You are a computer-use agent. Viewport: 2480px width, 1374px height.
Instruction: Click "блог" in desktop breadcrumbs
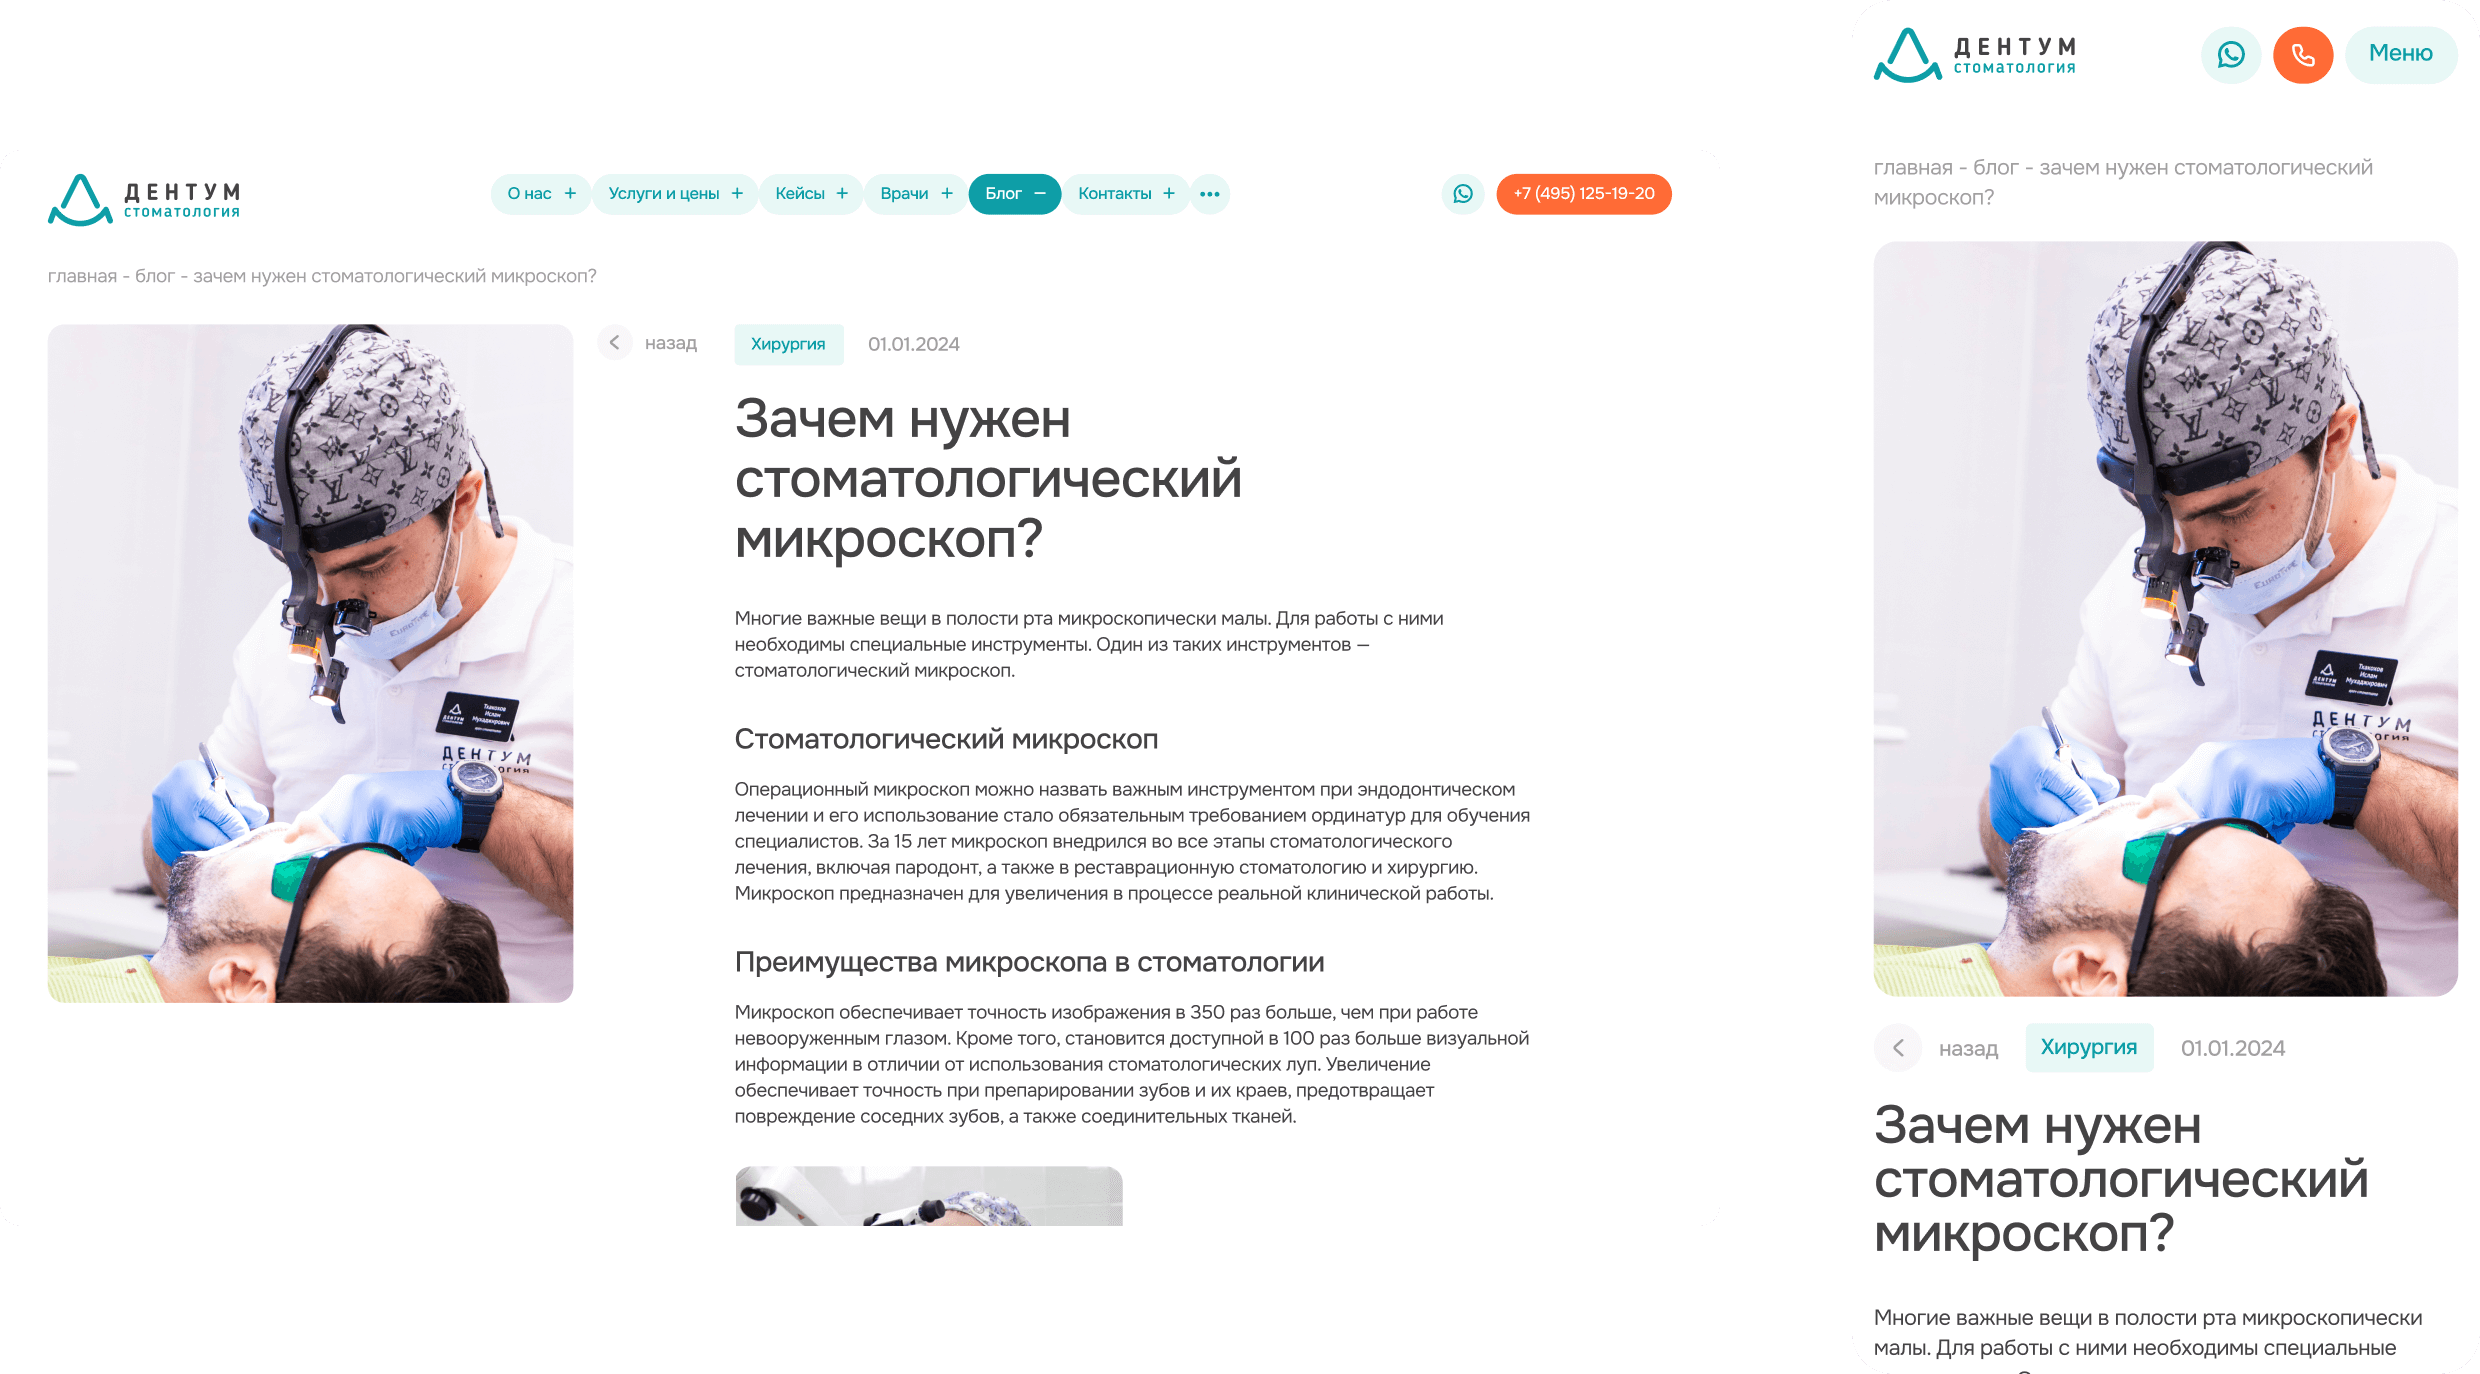coord(155,276)
